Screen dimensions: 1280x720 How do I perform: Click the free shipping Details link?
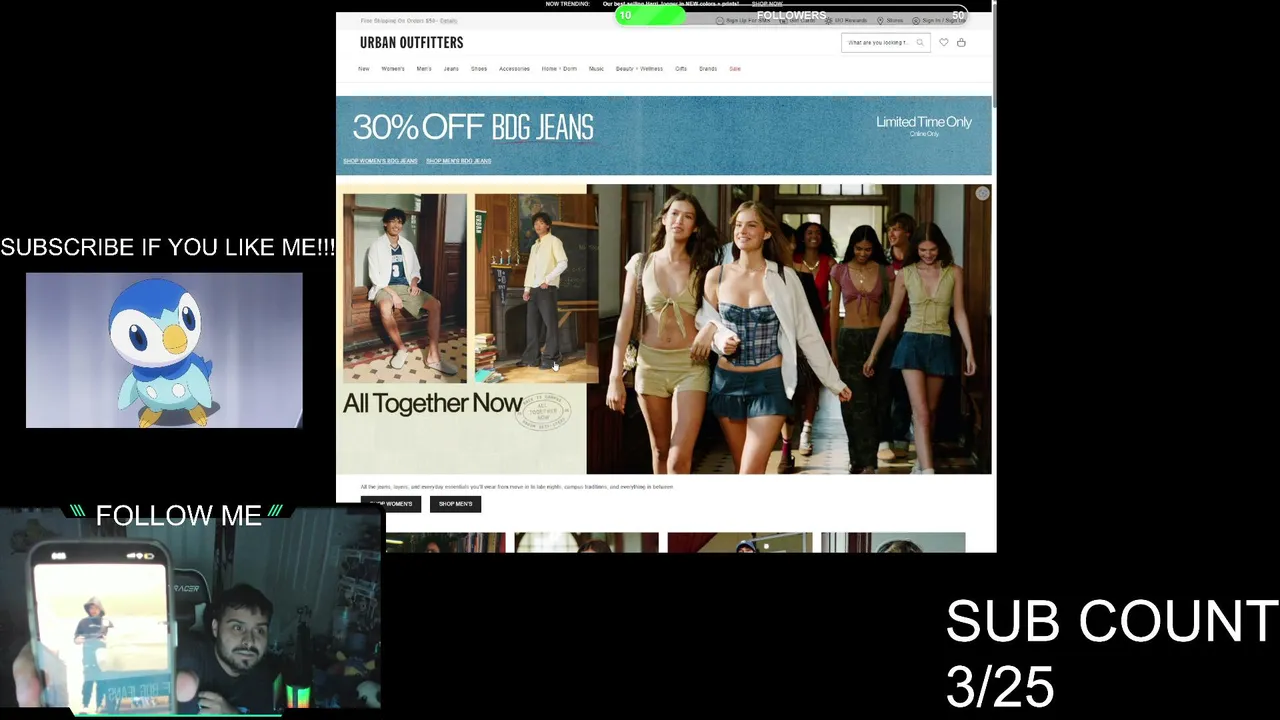(448, 21)
